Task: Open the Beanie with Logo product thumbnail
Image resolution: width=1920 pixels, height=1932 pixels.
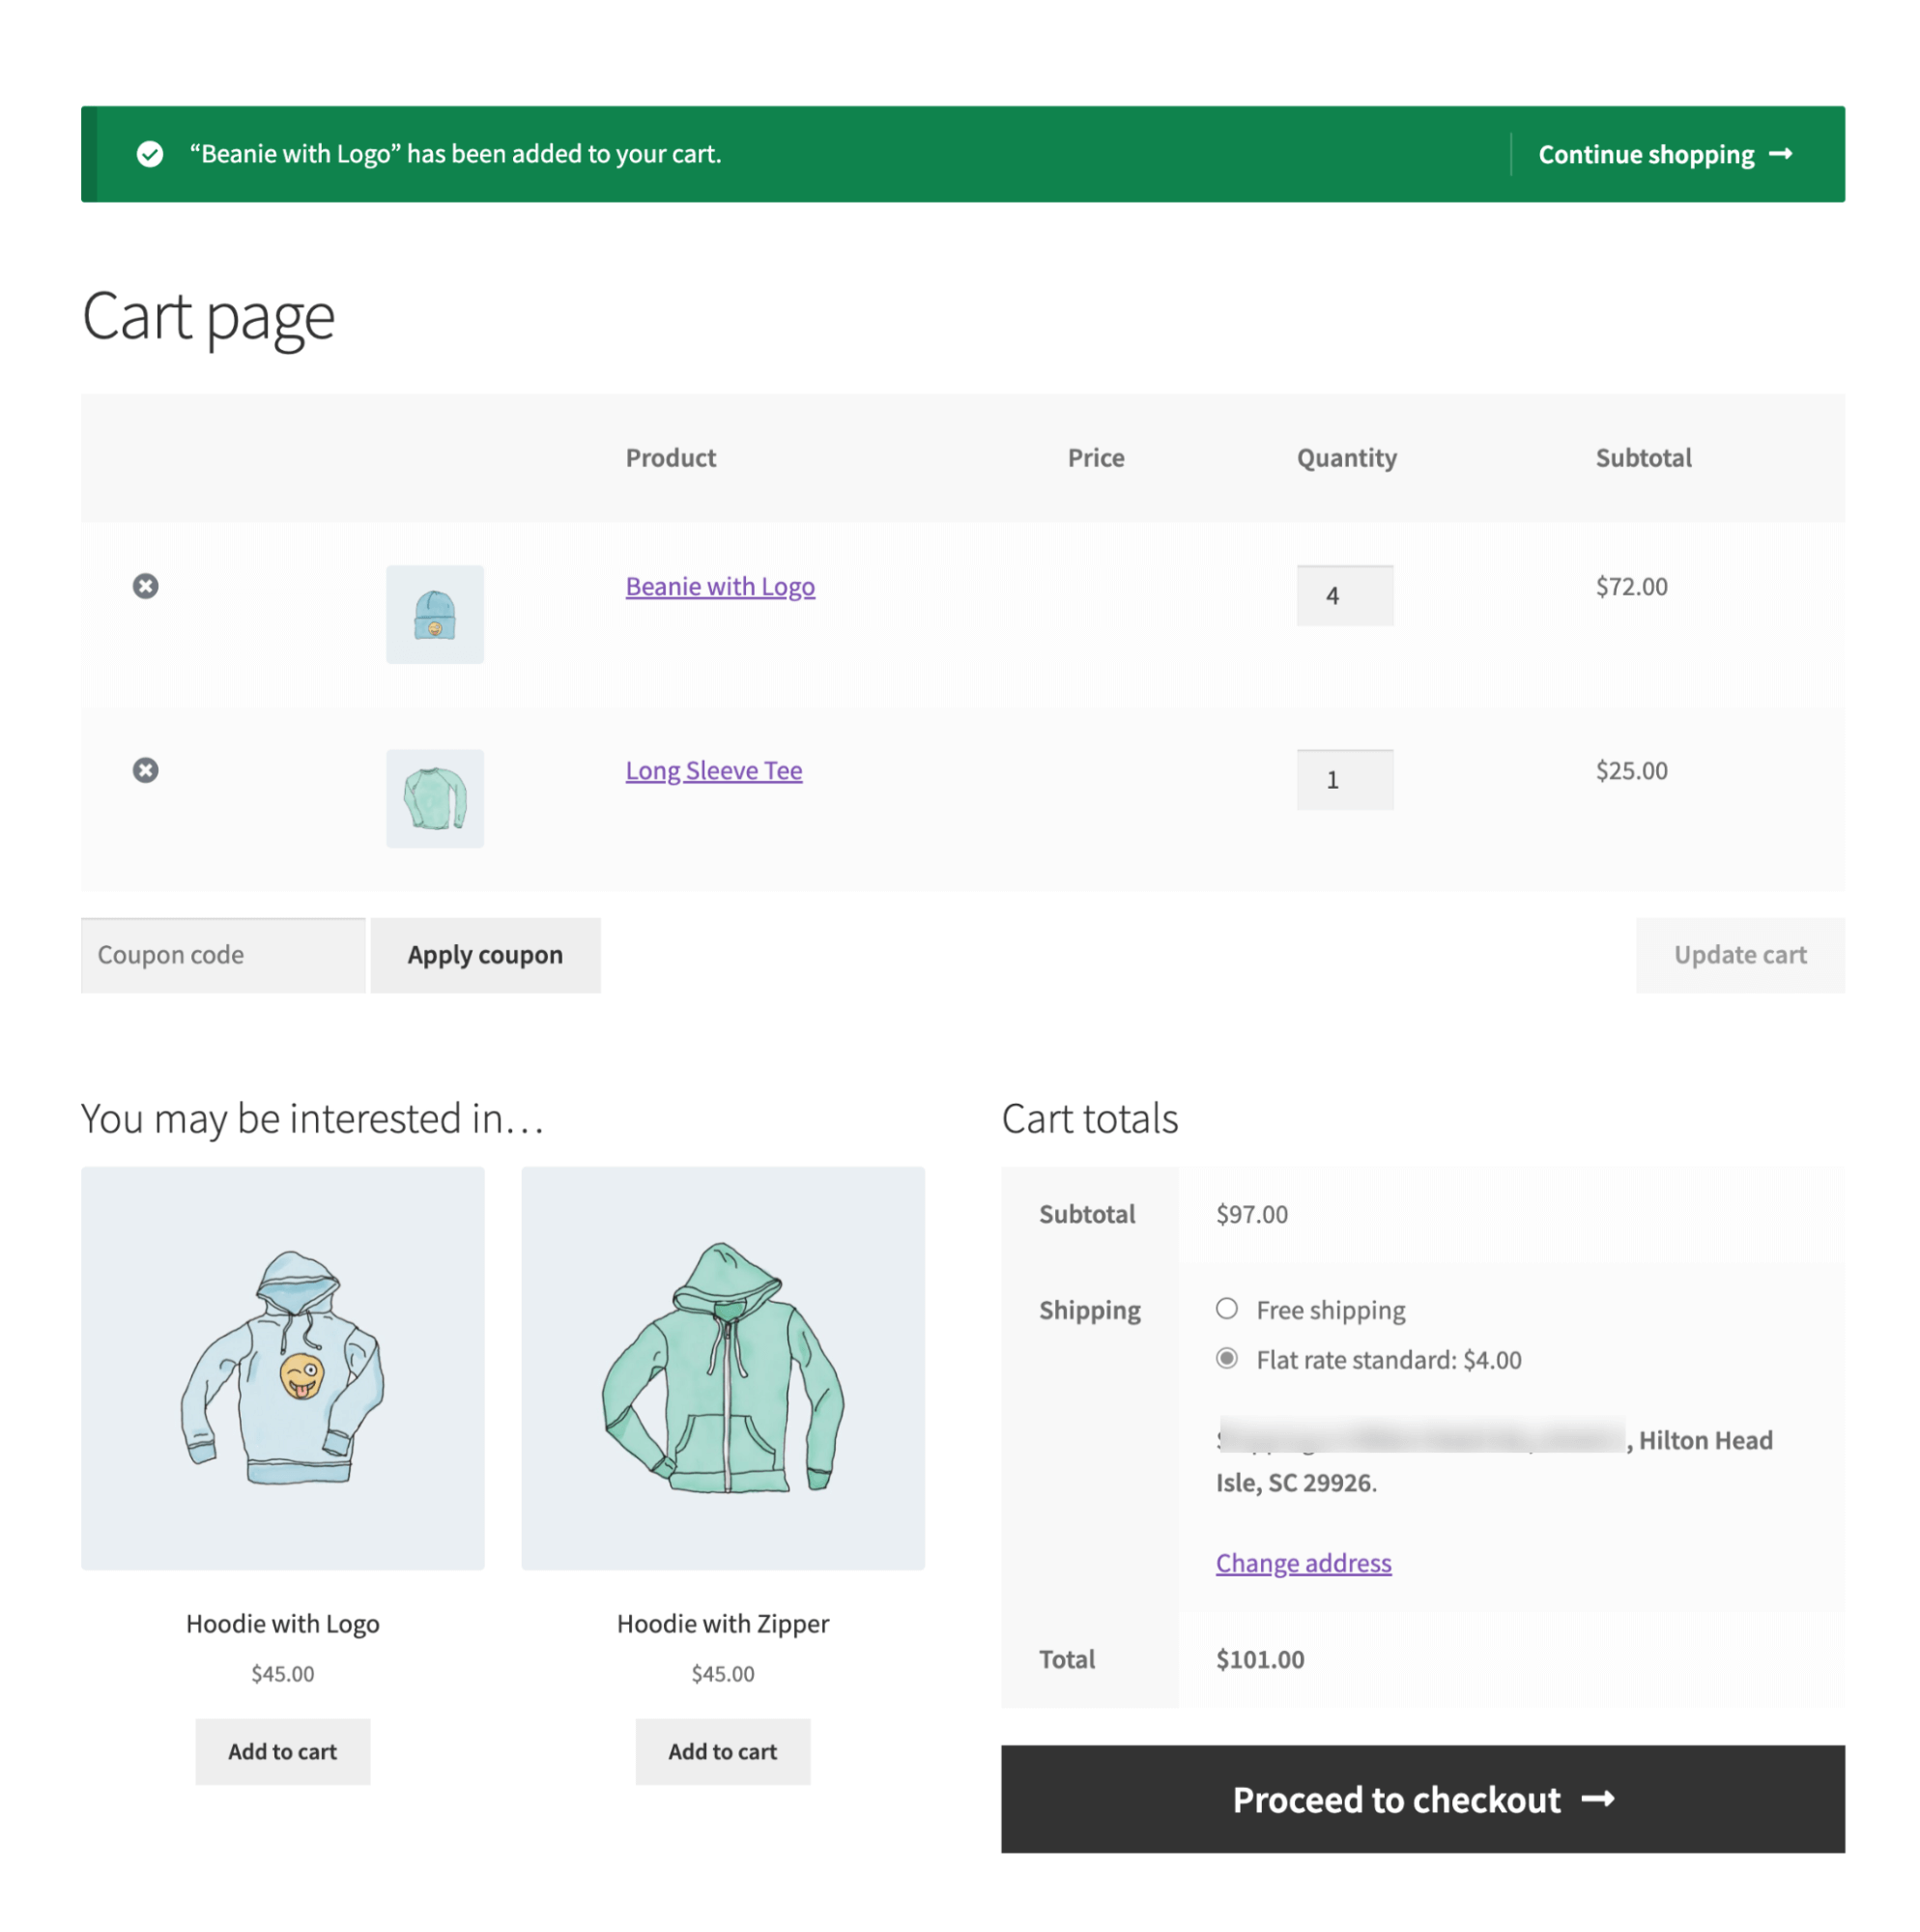Action: pos(434,614)
